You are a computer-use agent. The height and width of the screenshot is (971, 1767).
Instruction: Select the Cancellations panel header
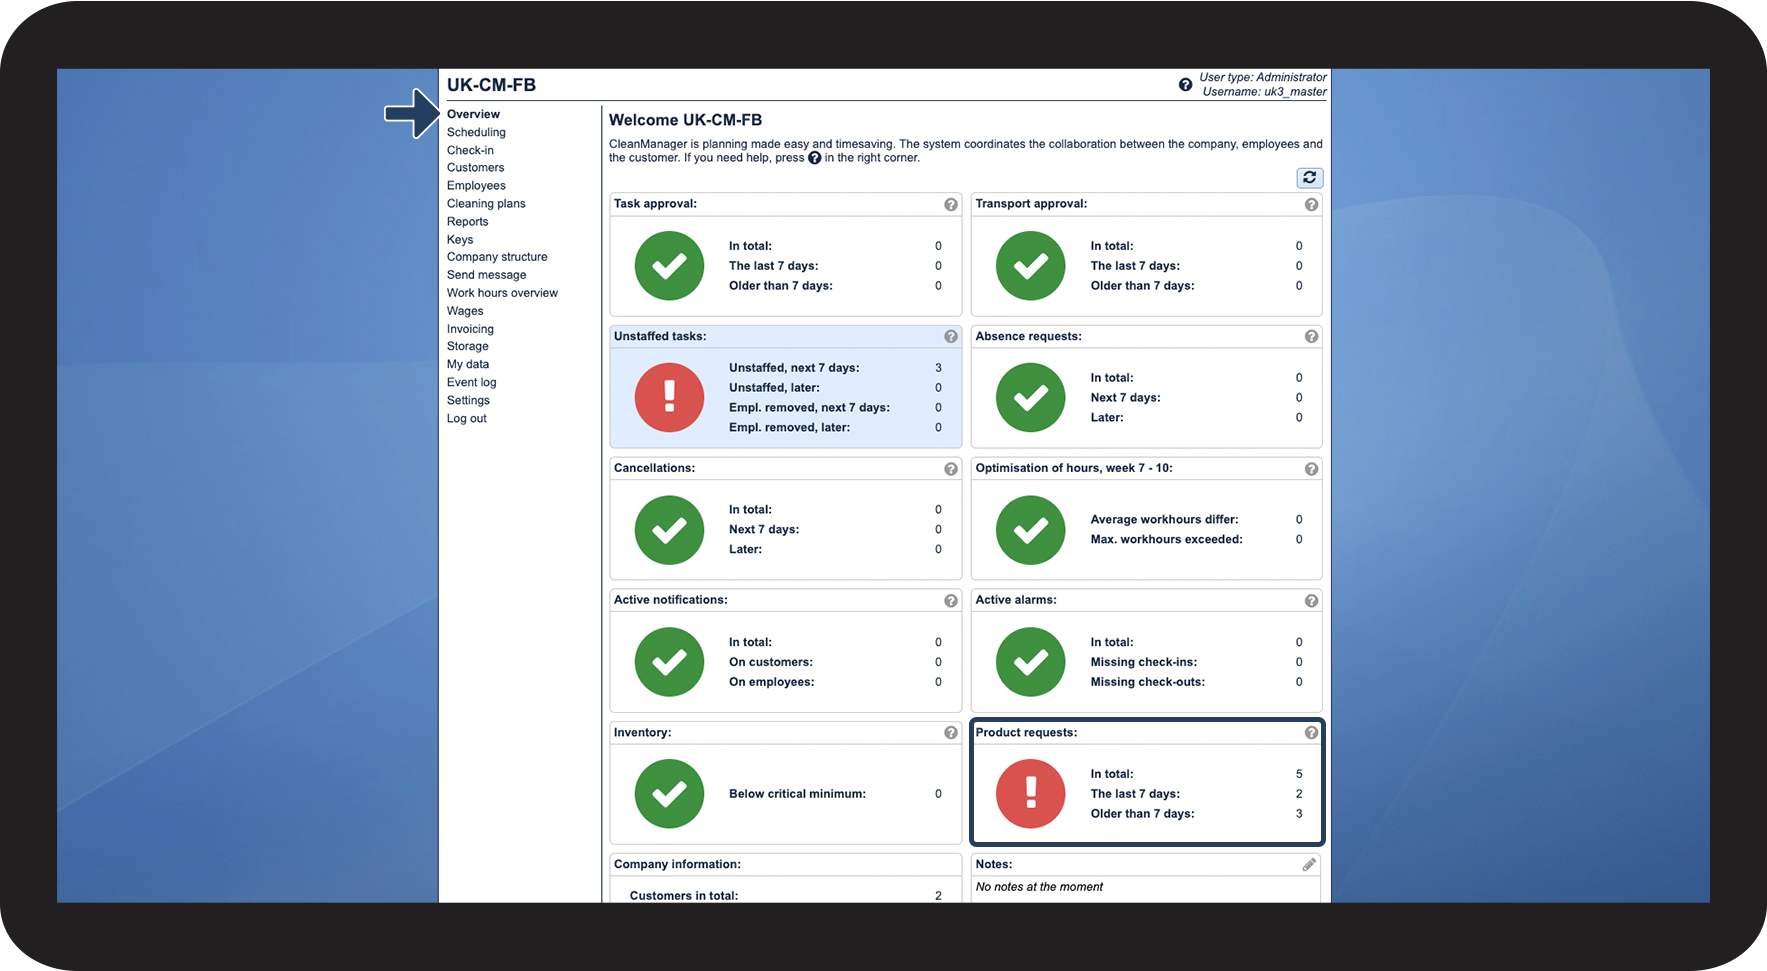pyautogui.click(x=655, y=468)
